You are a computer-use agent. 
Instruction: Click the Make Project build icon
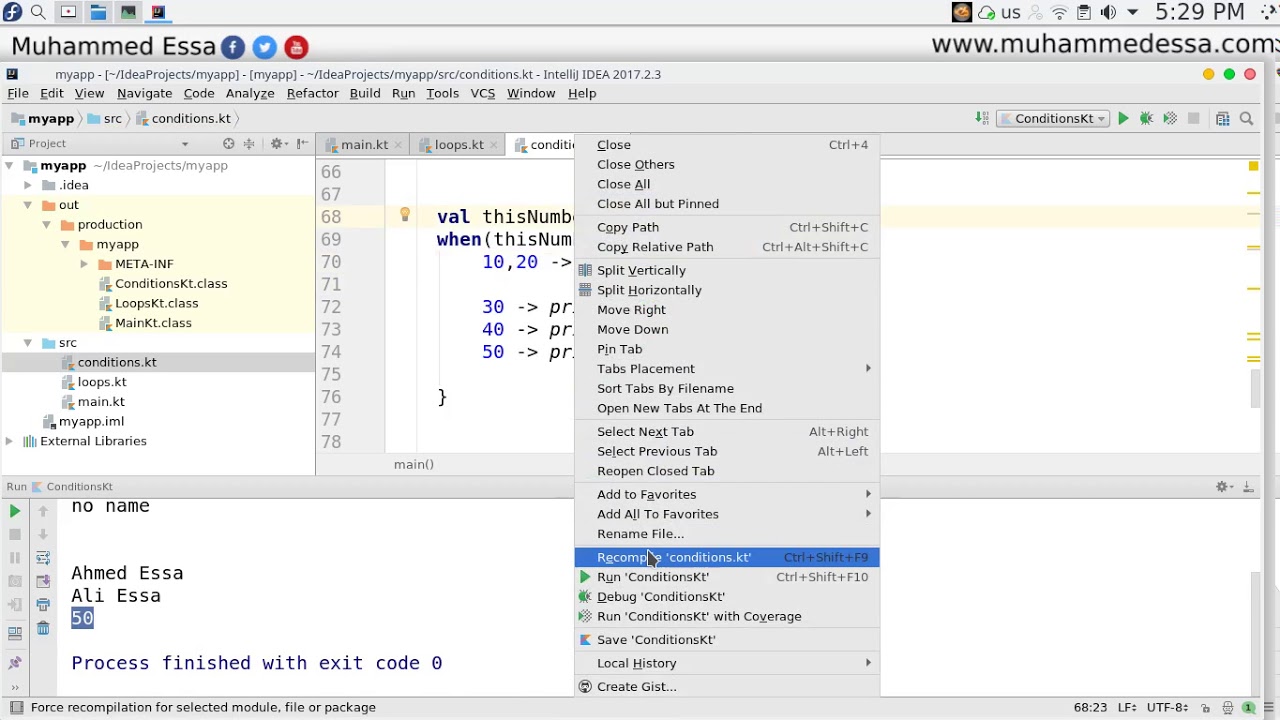point(983,119)
